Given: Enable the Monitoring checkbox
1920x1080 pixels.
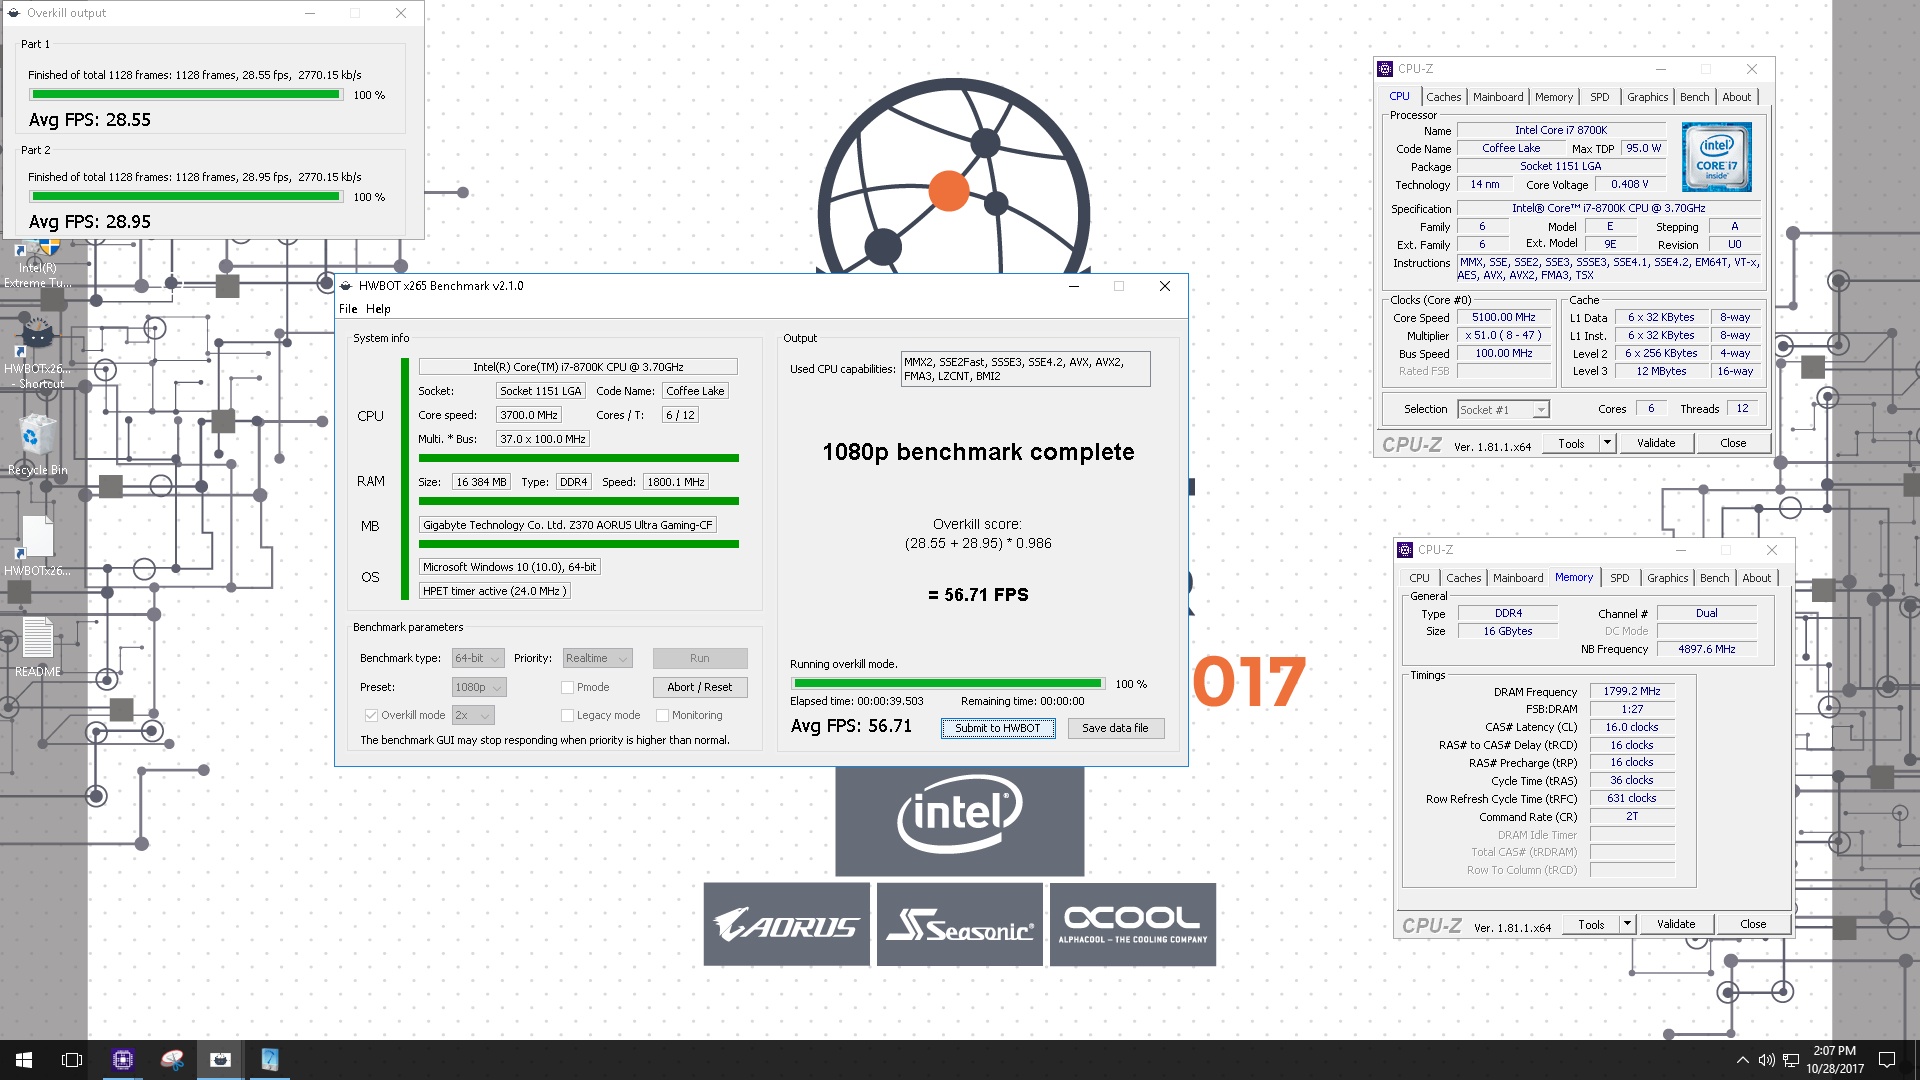Looking at the screenshot, I should point(662,715).
